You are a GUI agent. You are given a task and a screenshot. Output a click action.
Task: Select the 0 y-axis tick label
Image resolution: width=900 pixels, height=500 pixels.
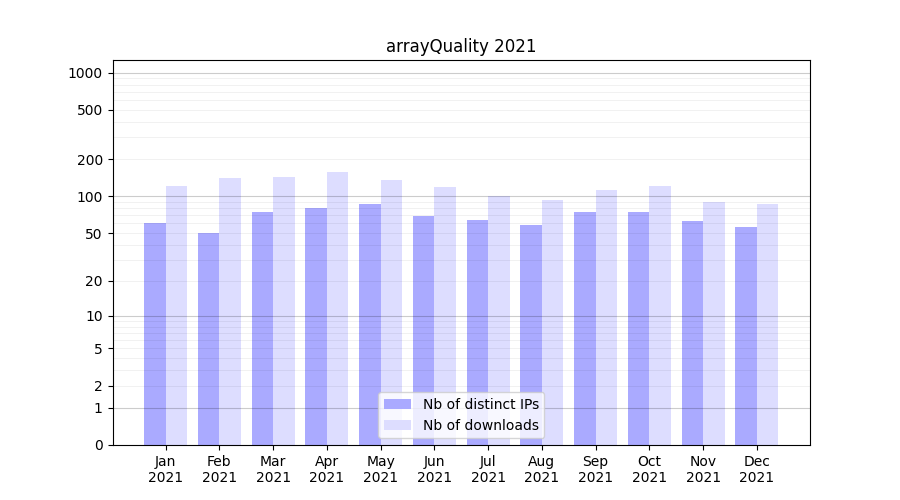click(98, 445)
